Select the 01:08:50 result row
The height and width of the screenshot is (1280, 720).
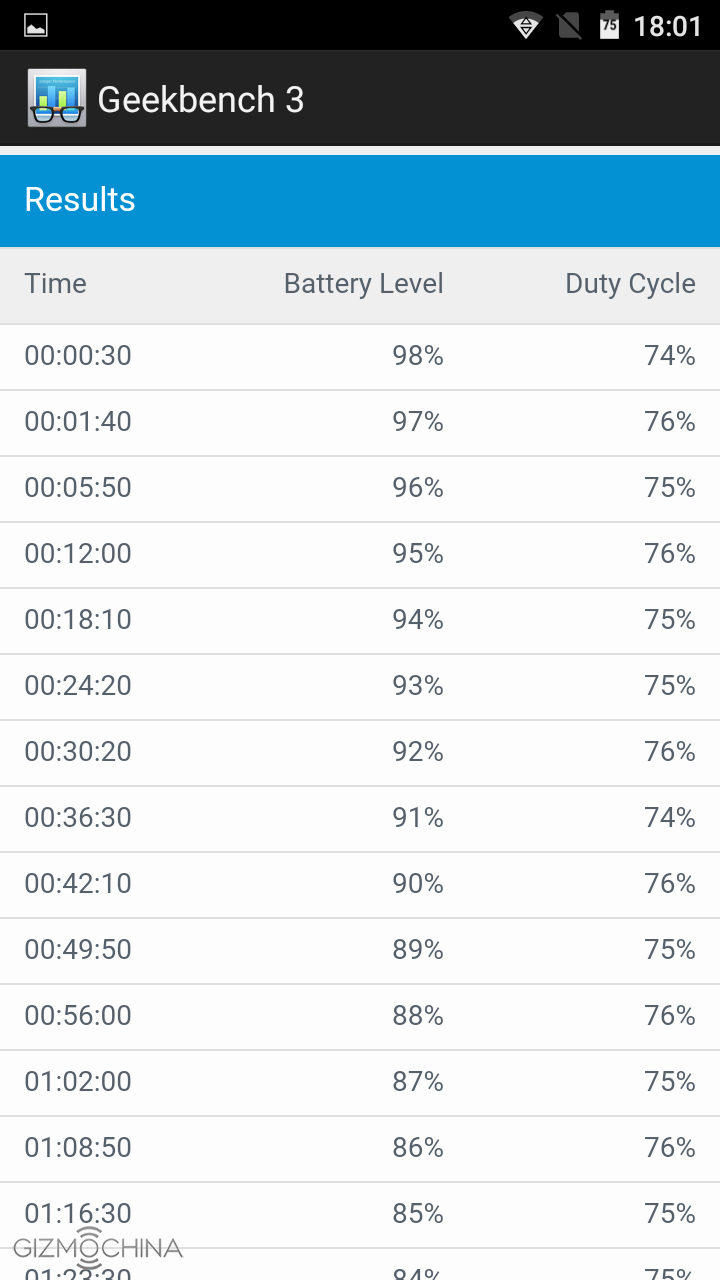click(x=360, y=1148)
